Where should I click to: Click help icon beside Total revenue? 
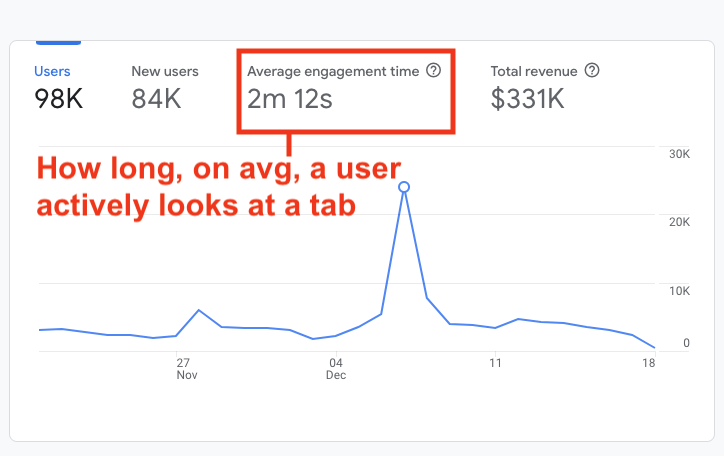pyautogui.click(x=592, y=71)
